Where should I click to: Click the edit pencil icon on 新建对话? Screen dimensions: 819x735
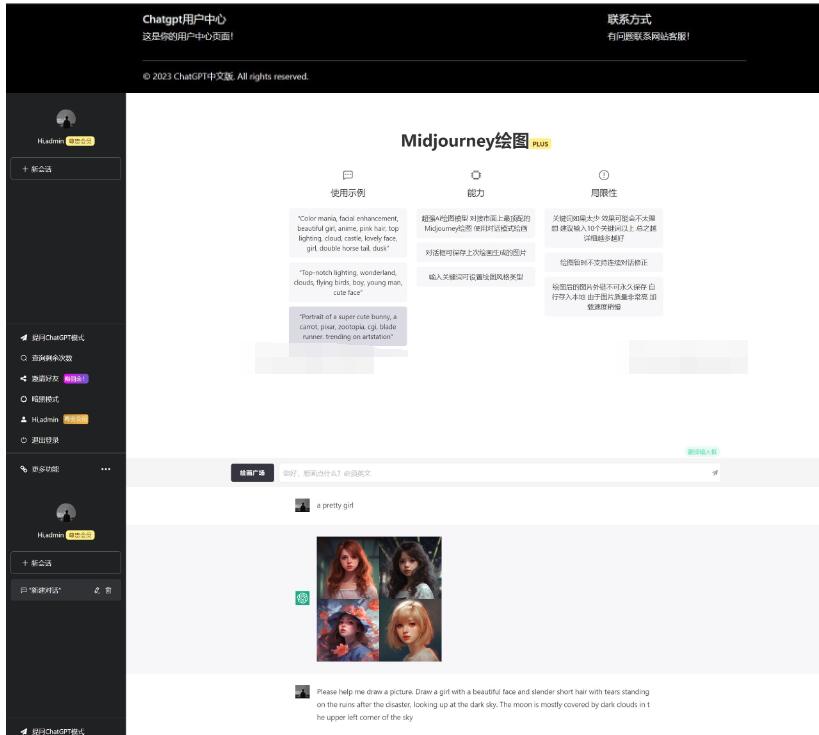(97, 590)
